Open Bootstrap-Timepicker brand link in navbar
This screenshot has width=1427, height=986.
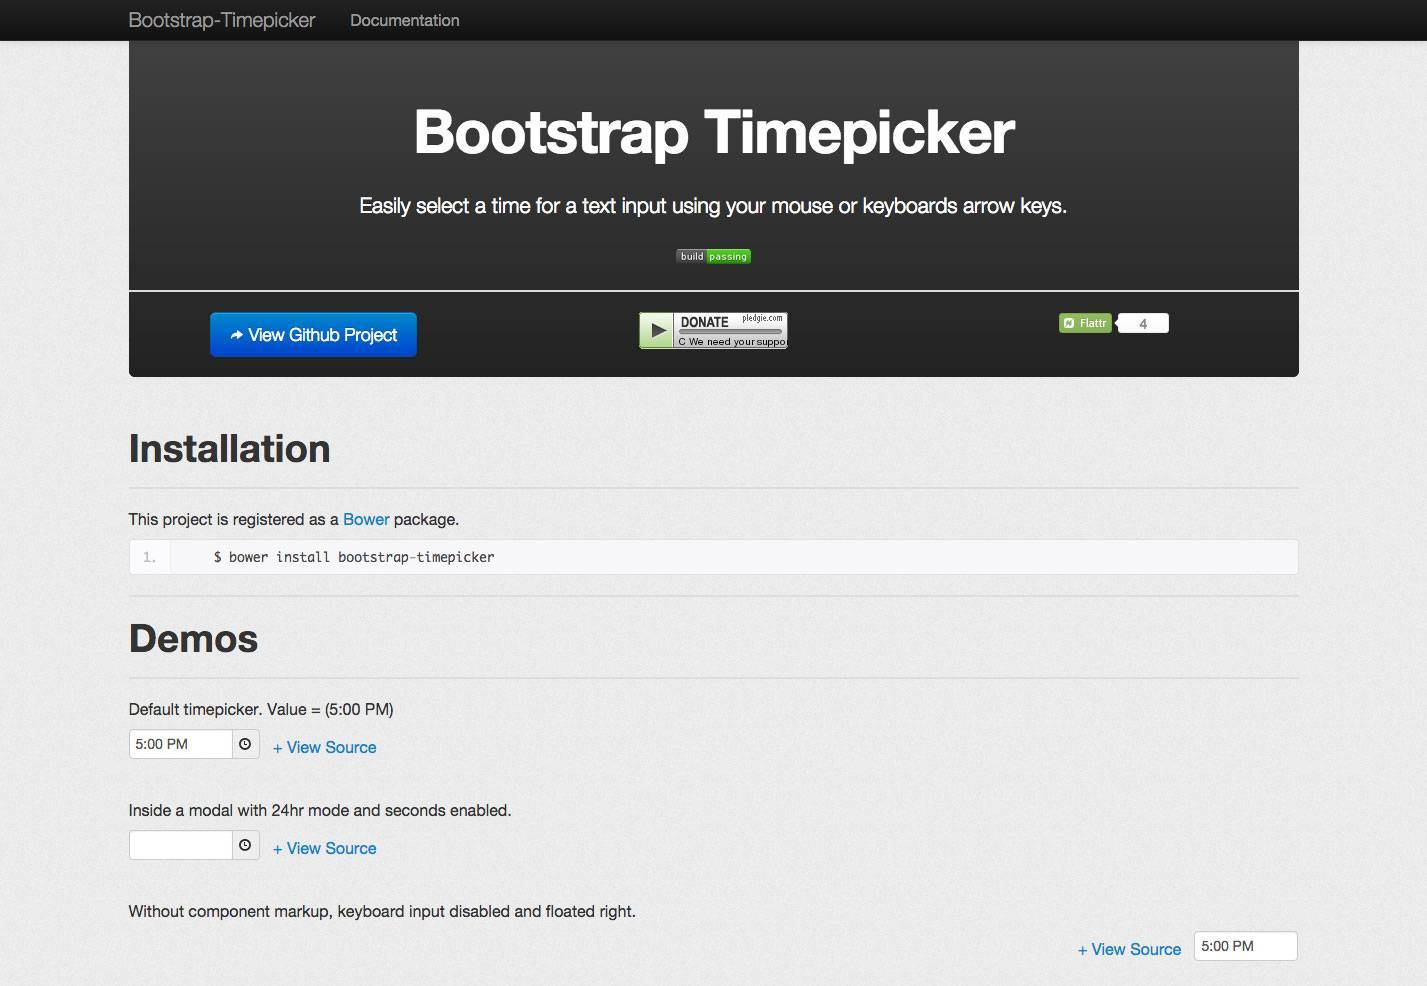[x=222, y=20]
